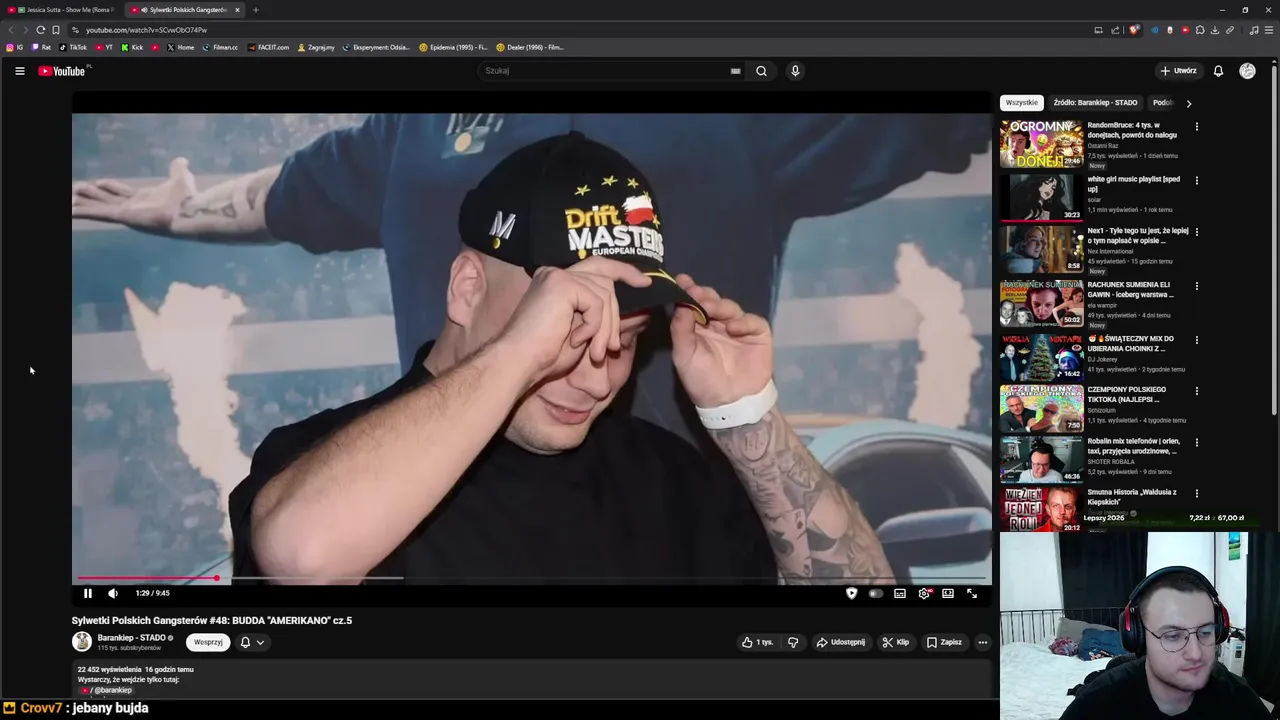Close the Sylwetki Polskich Gangsterów tab
Image resolution: width=1280 pixels, height=720 pixels.
pos(237,10)
